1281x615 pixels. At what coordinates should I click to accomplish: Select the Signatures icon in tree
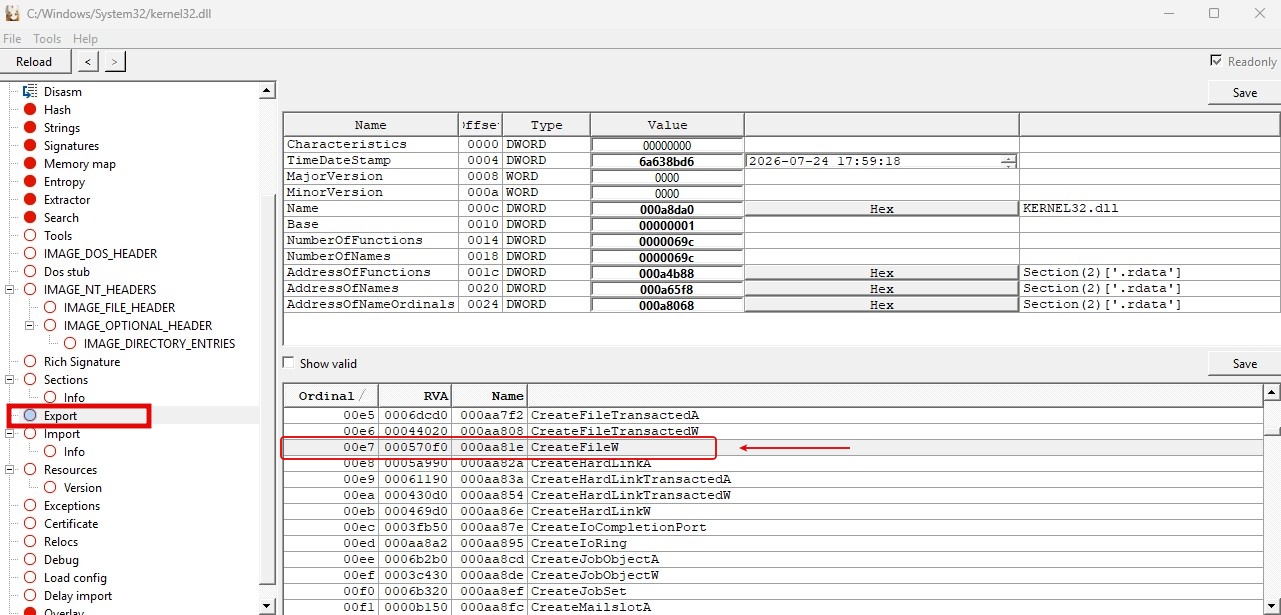30,146
